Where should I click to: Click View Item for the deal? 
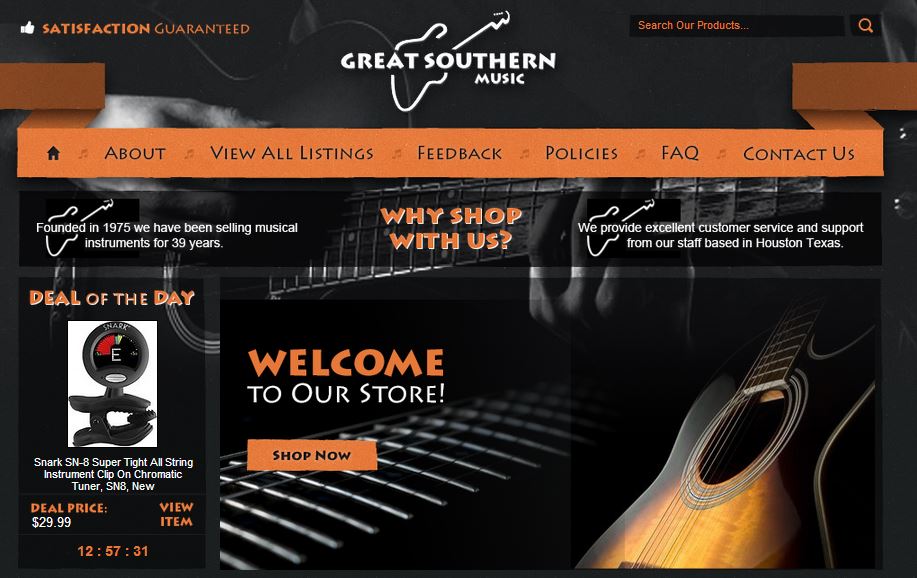coord(176,514)
